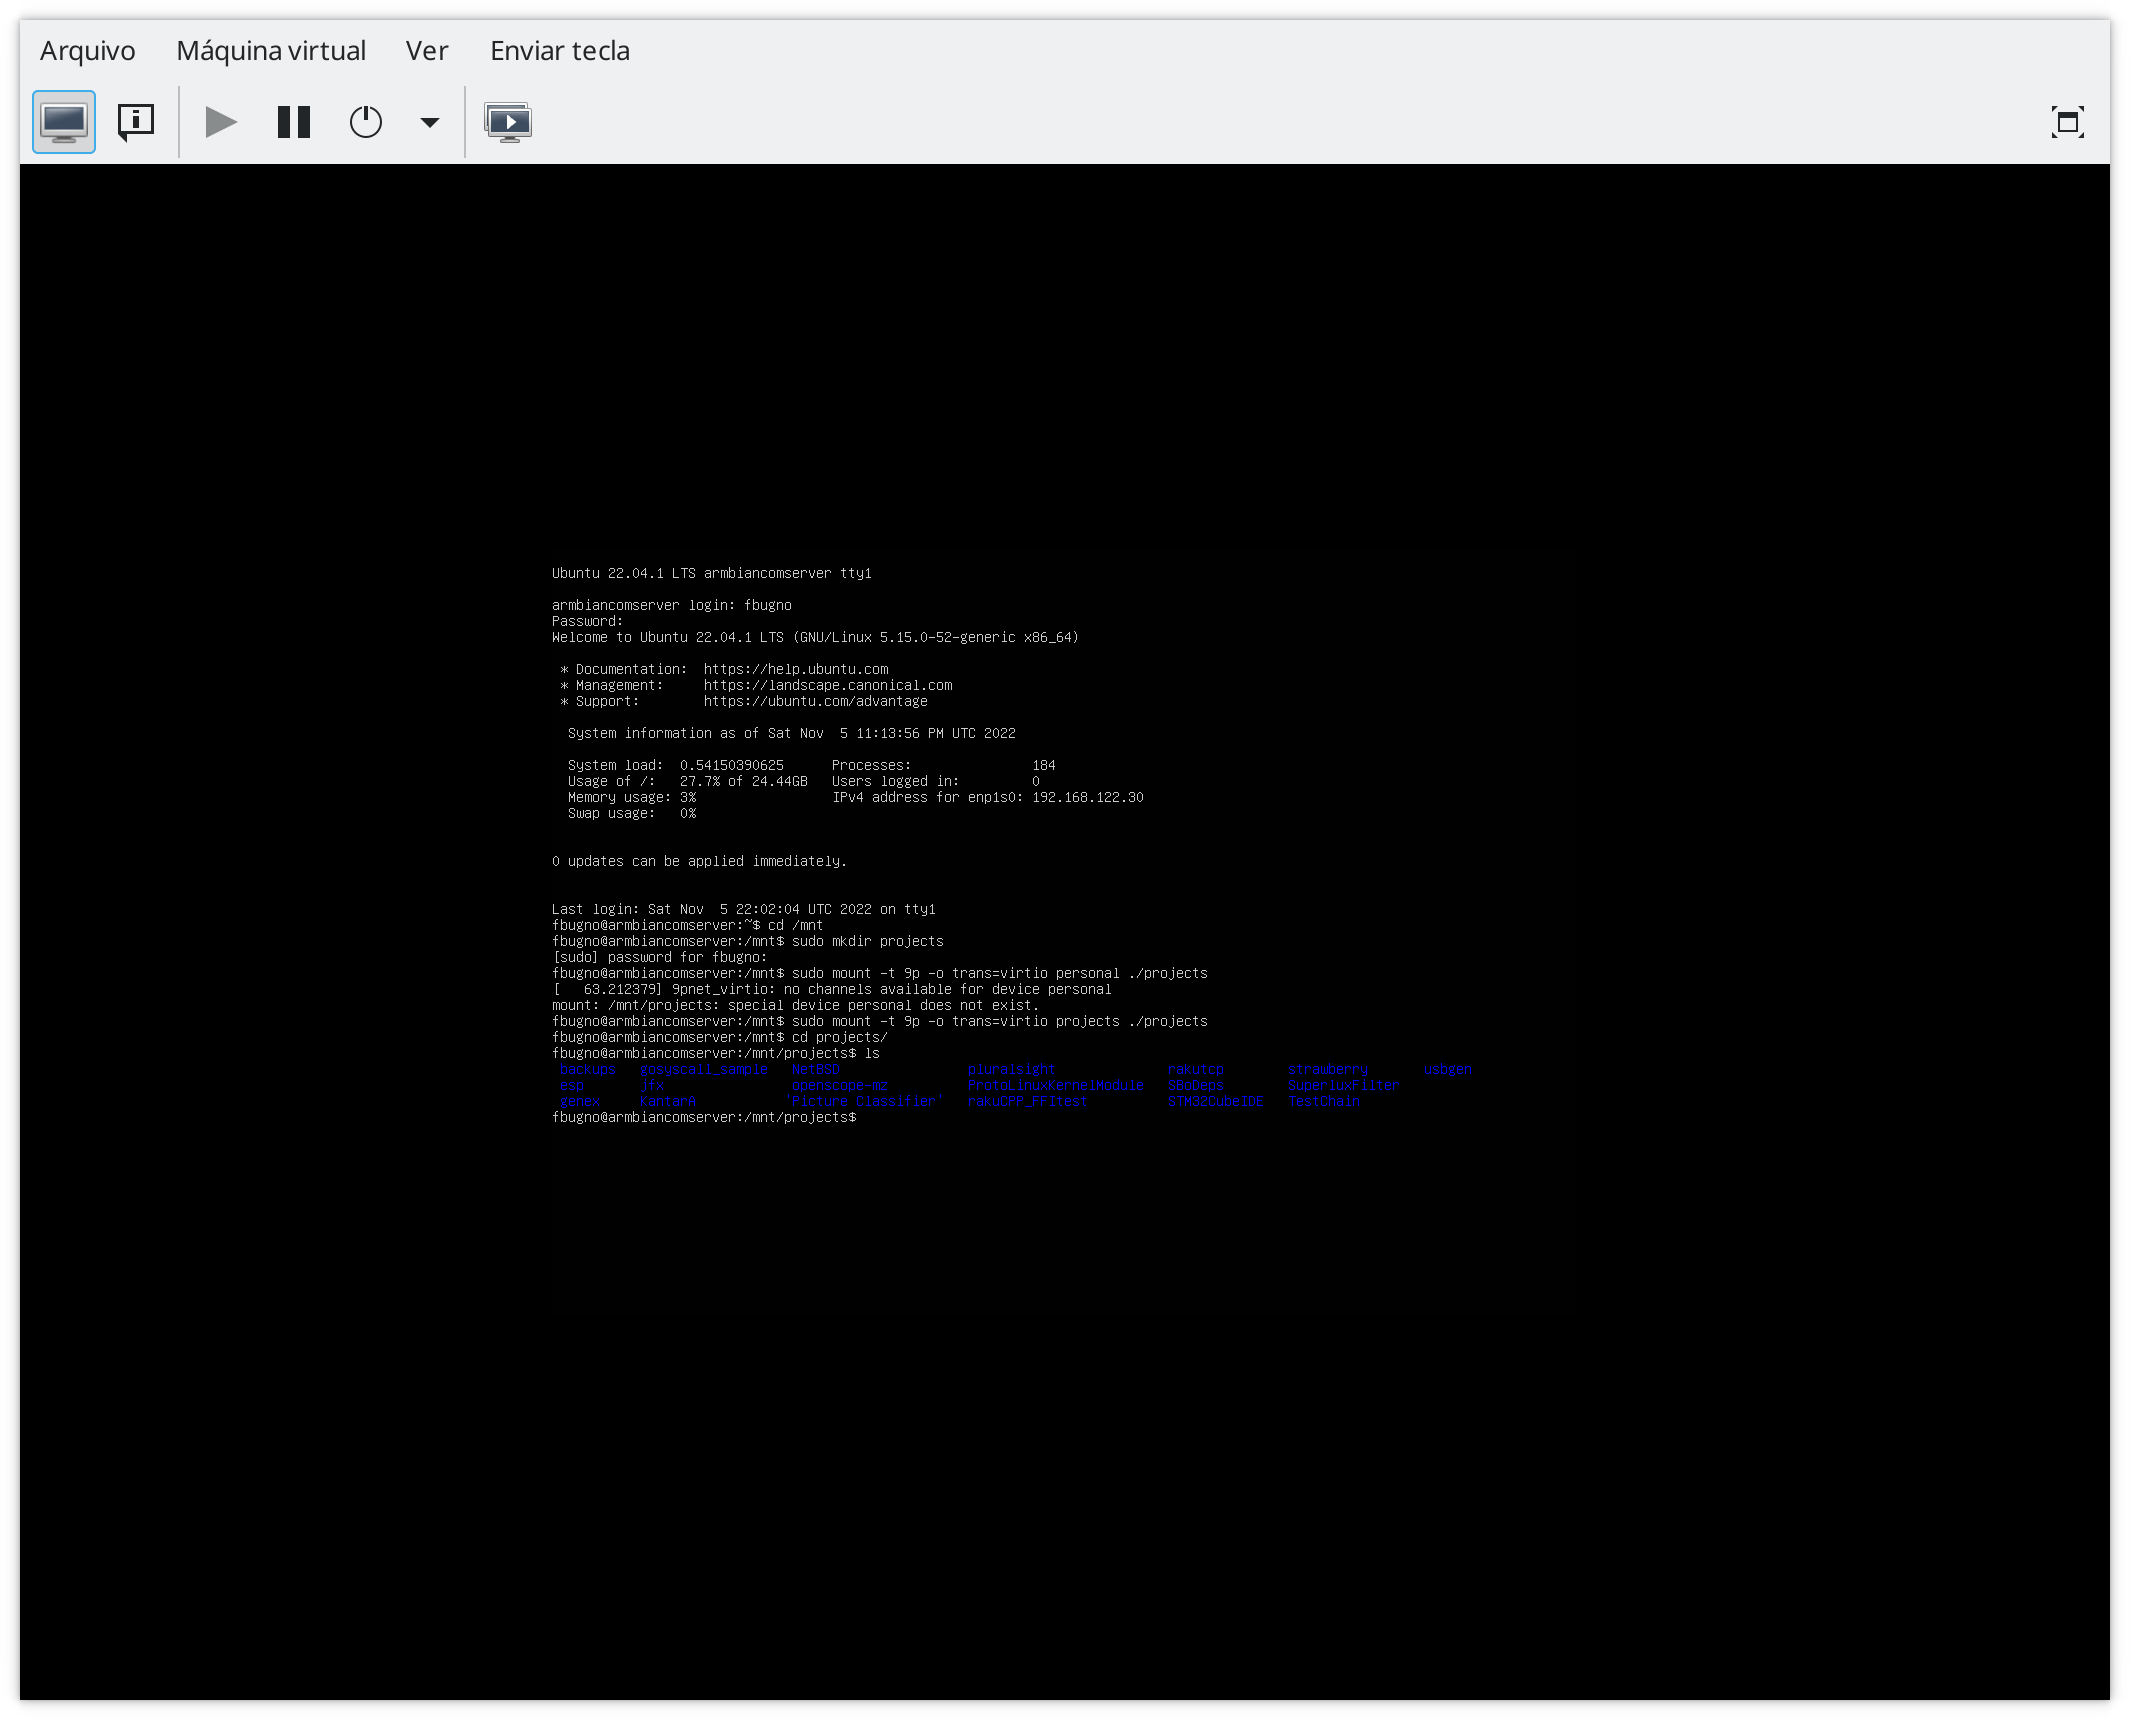2130x1720 pixels.
Task: Click the STM32CubeIDE directory name
Action: point(1216,1101)
